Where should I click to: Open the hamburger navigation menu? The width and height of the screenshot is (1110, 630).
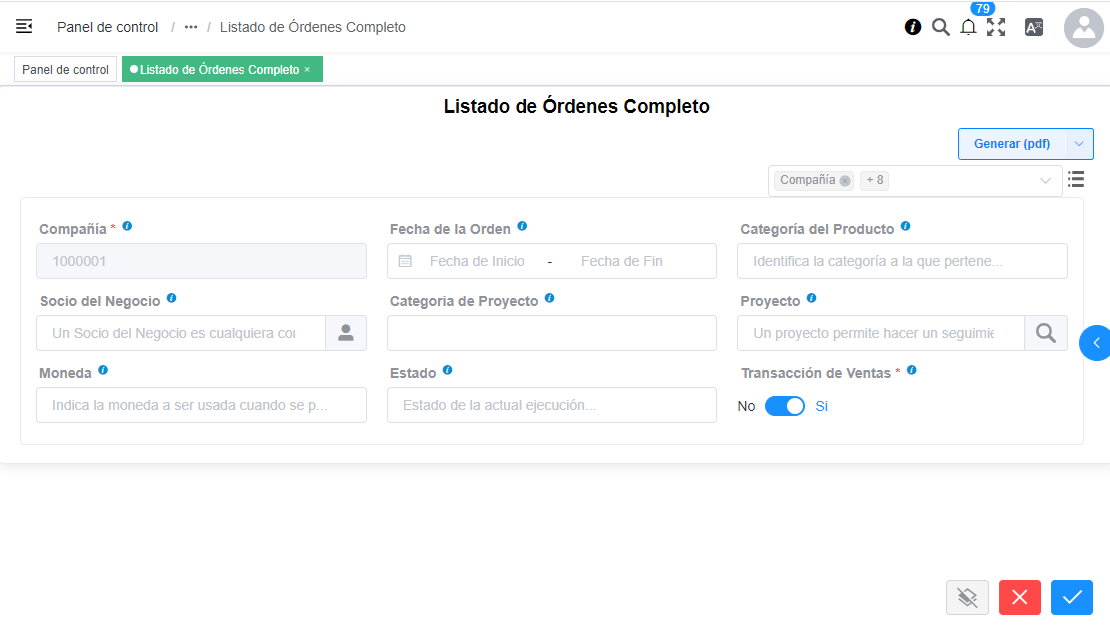23,26
